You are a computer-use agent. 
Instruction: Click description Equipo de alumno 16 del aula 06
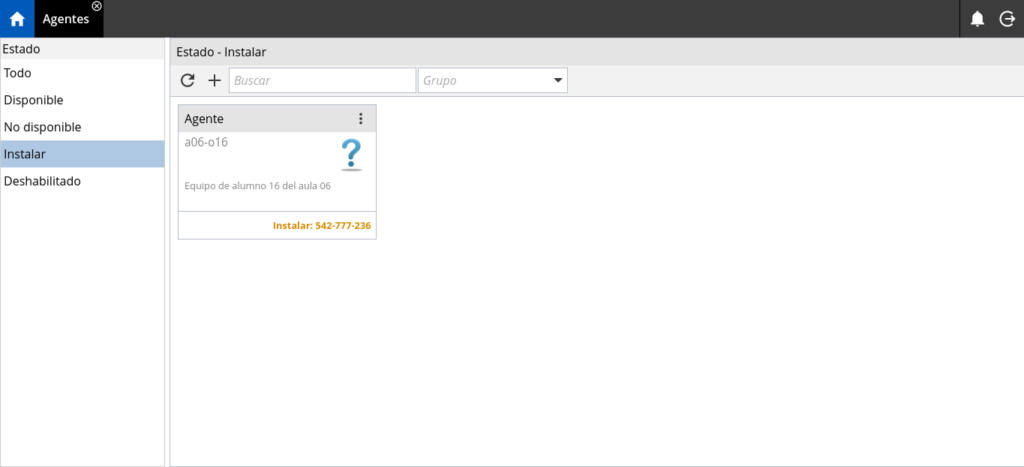258,186
